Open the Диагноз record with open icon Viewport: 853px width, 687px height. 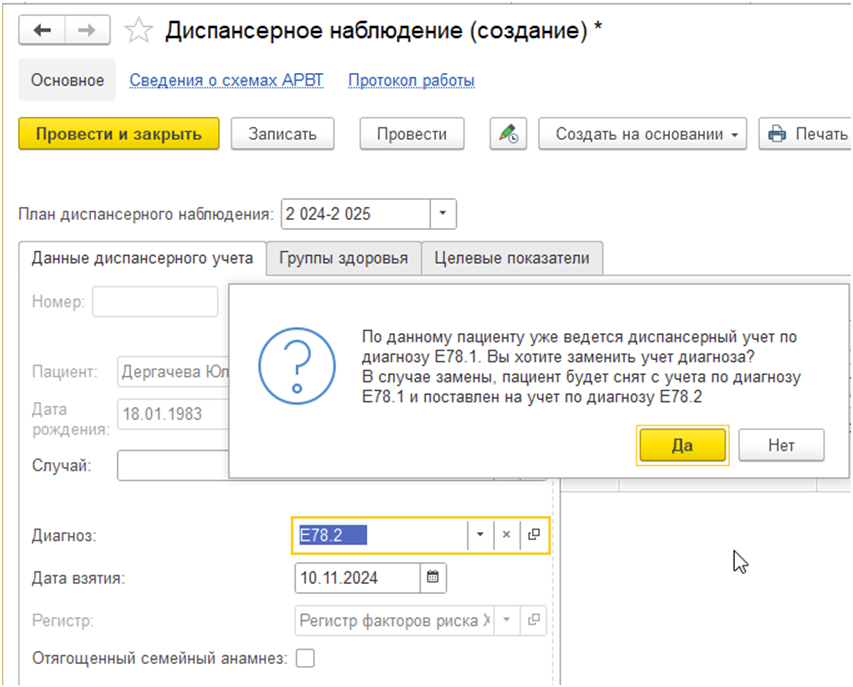(x=534, y=535)
